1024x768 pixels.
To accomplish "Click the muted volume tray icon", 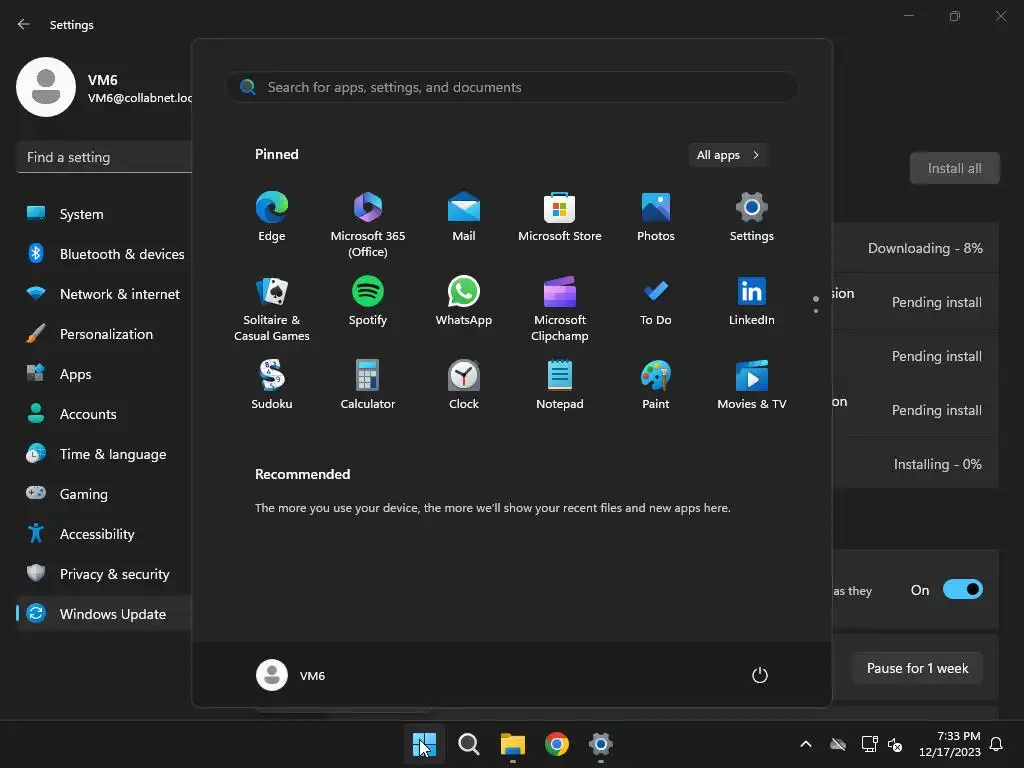I will click(x=895, y=744).
